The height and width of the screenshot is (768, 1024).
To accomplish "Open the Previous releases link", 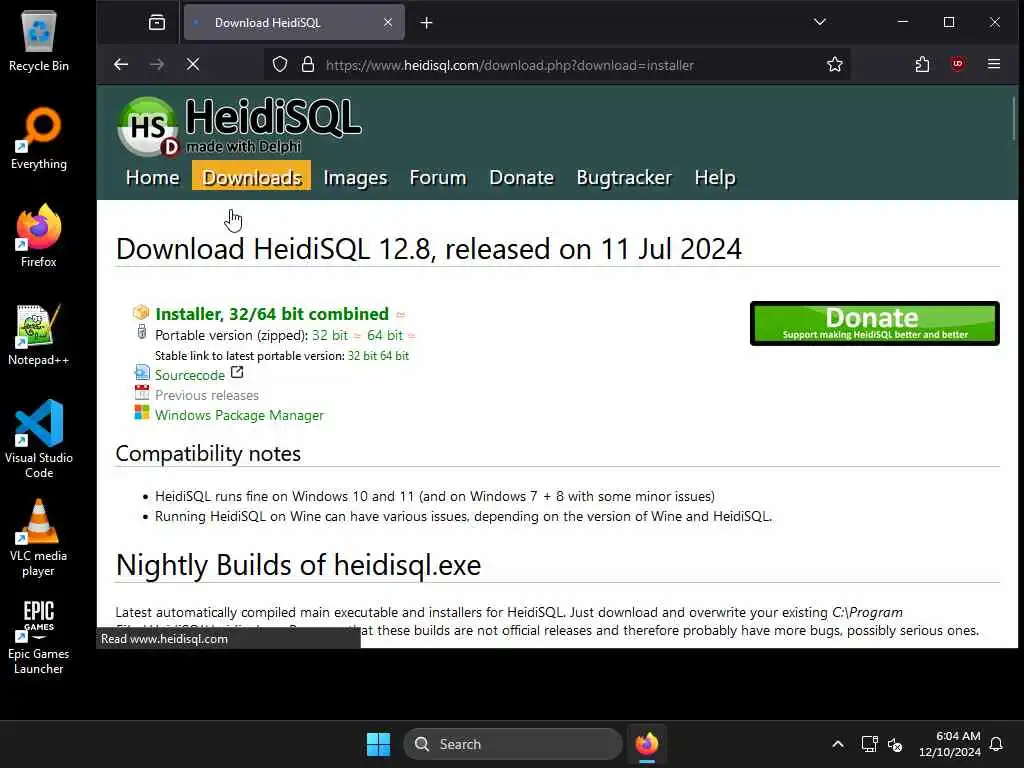I will (206, 395).
